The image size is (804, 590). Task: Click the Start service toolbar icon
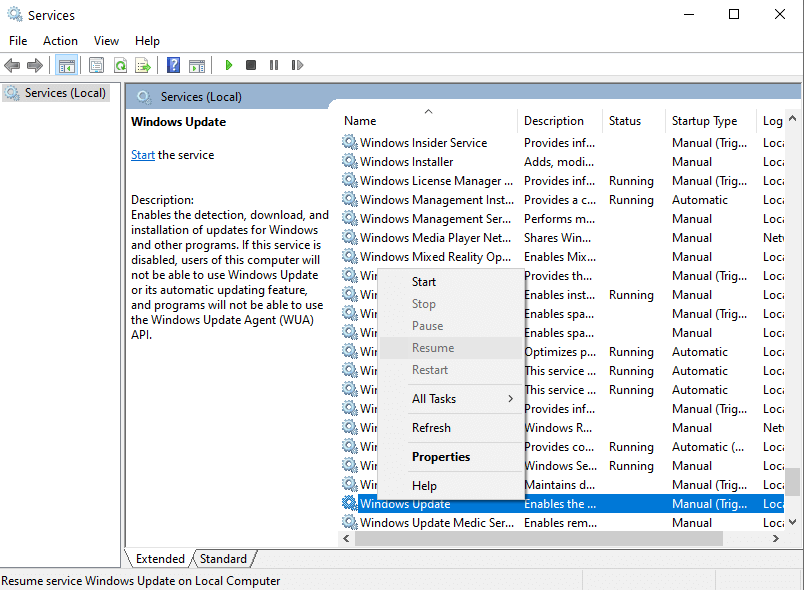click(x=228, y=64)
